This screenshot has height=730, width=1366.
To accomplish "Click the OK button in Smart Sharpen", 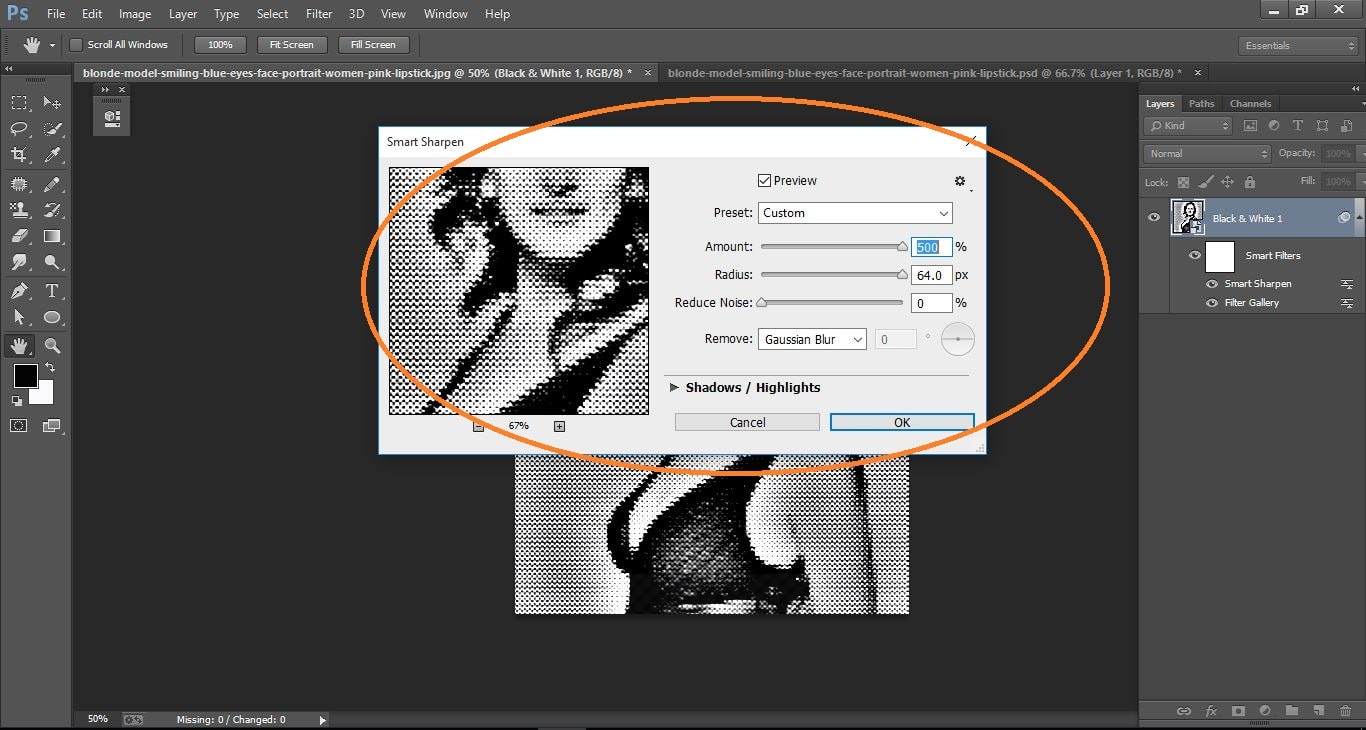I will 901,421.
